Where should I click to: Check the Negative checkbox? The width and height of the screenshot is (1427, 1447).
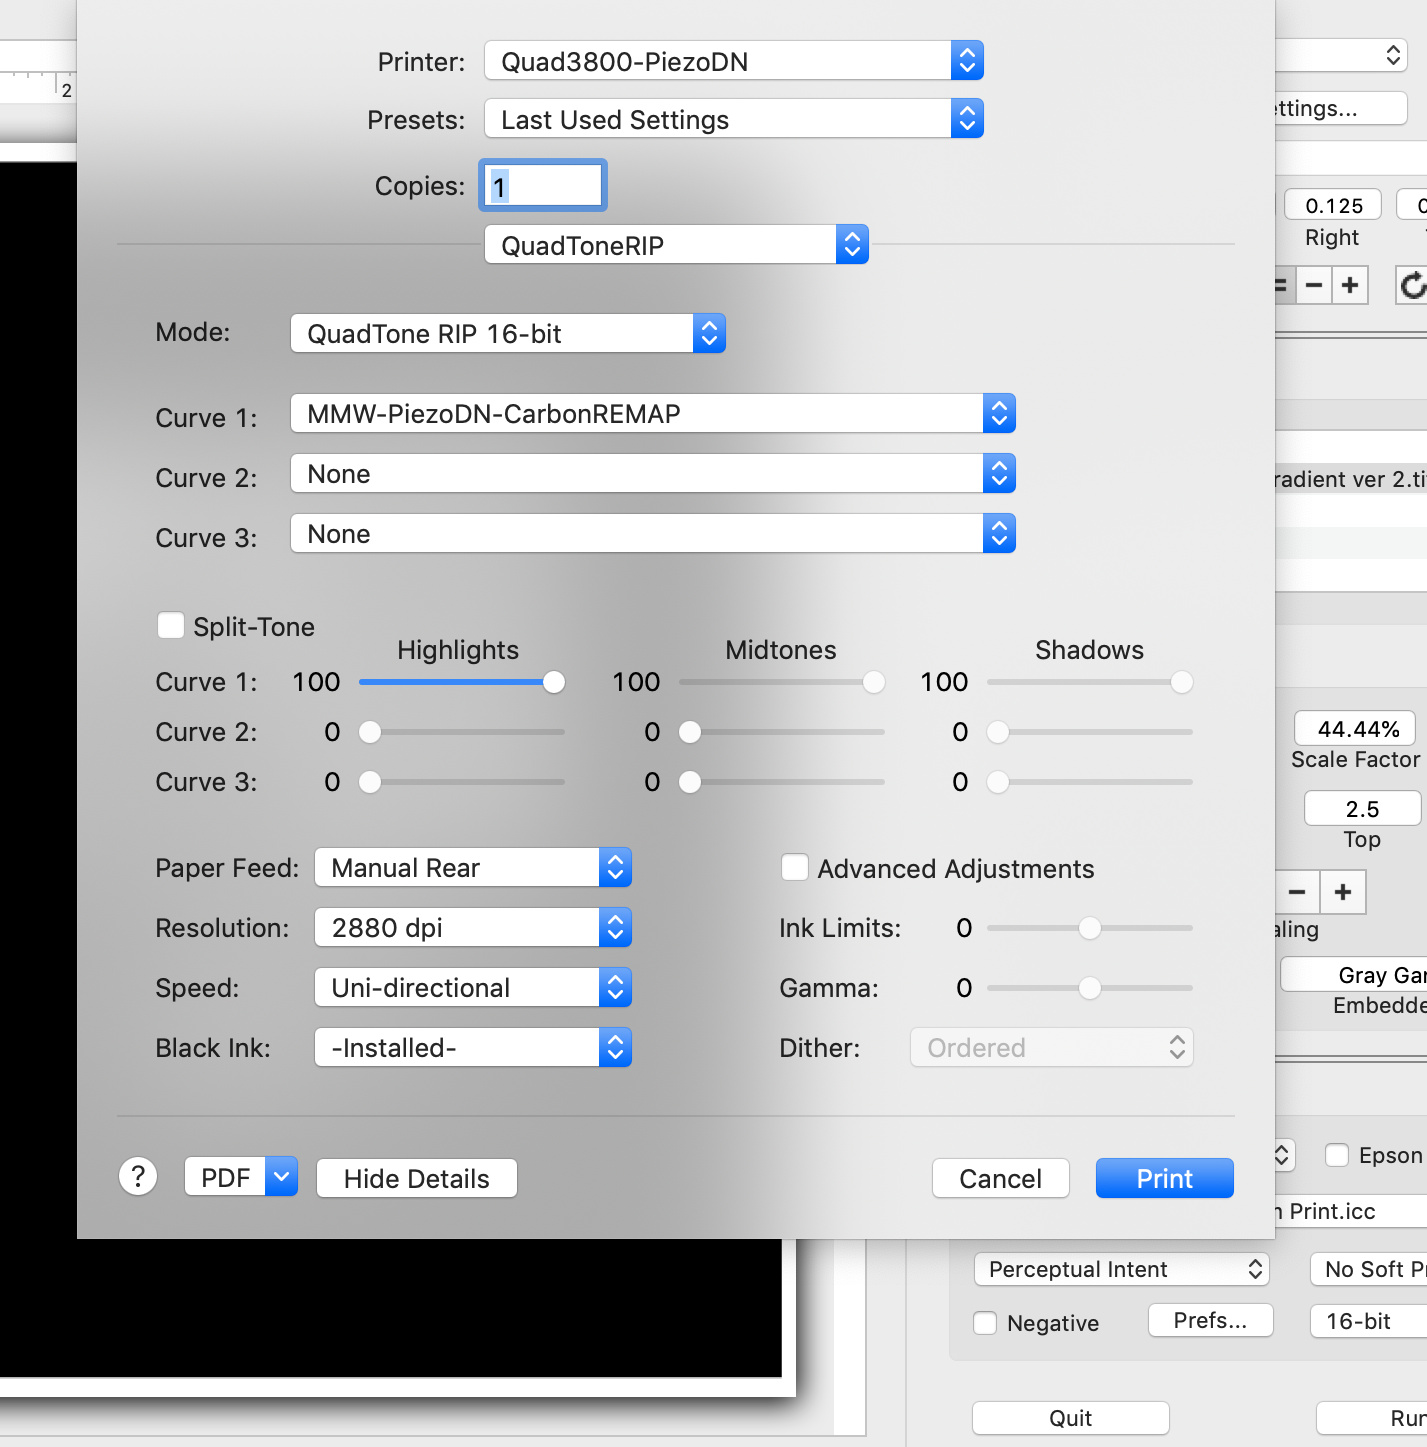pyautogui.click(x=985, y=1323)
